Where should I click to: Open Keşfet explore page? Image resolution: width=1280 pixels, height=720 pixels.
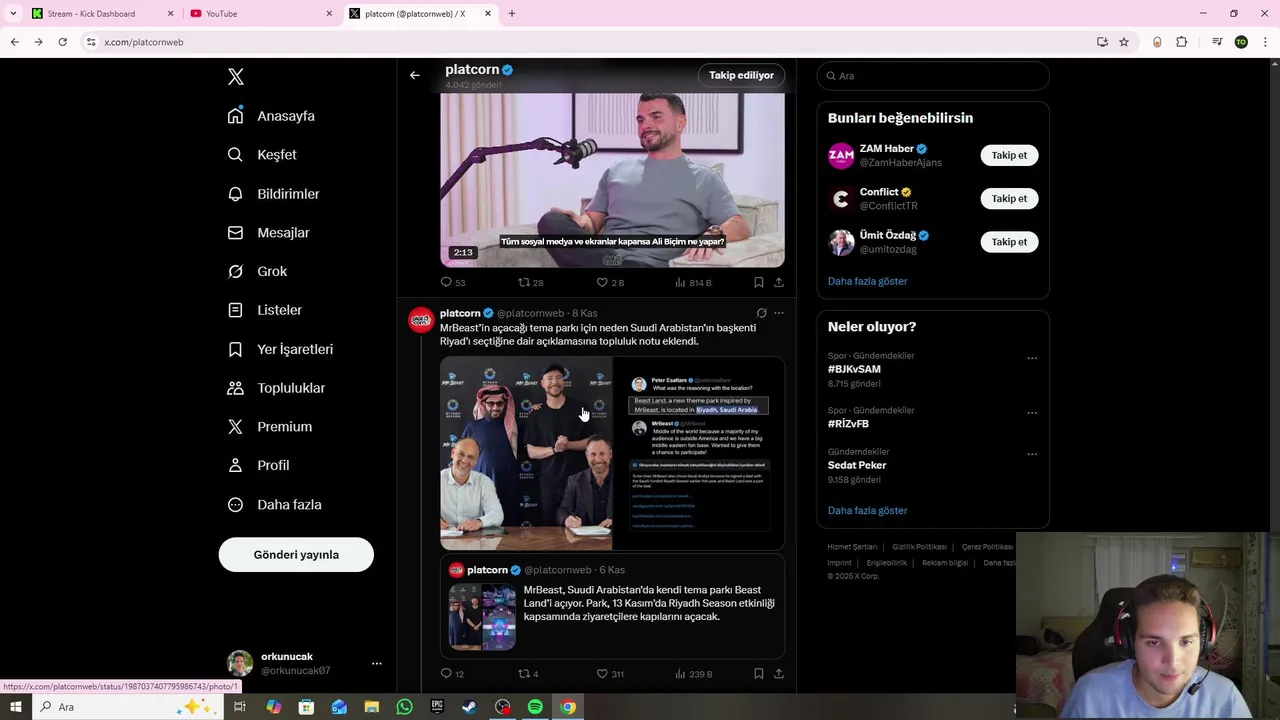[x=262, y=155]
